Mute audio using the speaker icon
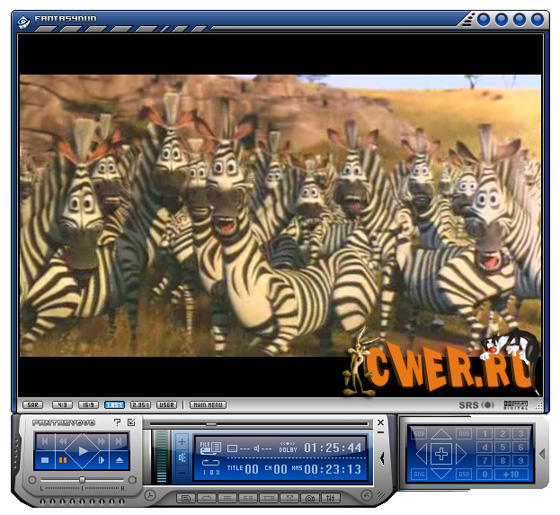This screenshot has height=515, width=560. [182, 457]
